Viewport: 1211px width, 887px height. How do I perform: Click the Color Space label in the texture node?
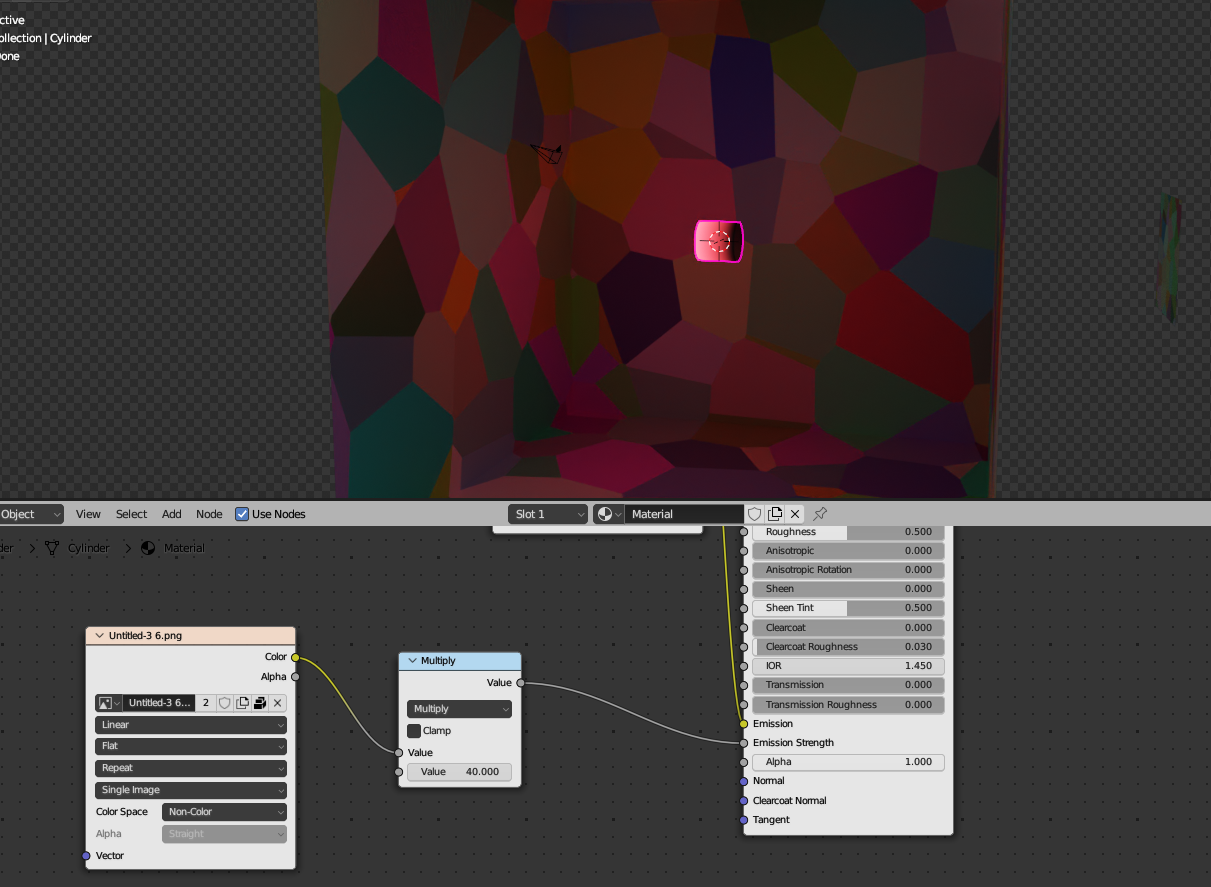pyautogui.click(x=122, y=812)
